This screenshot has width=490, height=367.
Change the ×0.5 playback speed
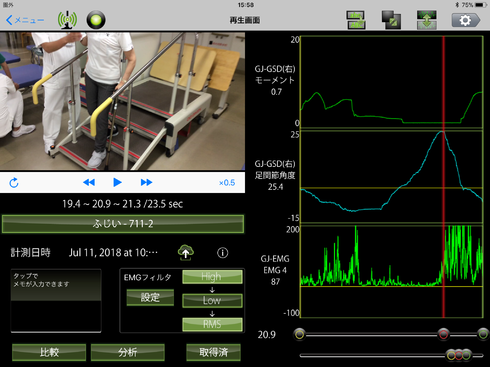pos(227,183)
